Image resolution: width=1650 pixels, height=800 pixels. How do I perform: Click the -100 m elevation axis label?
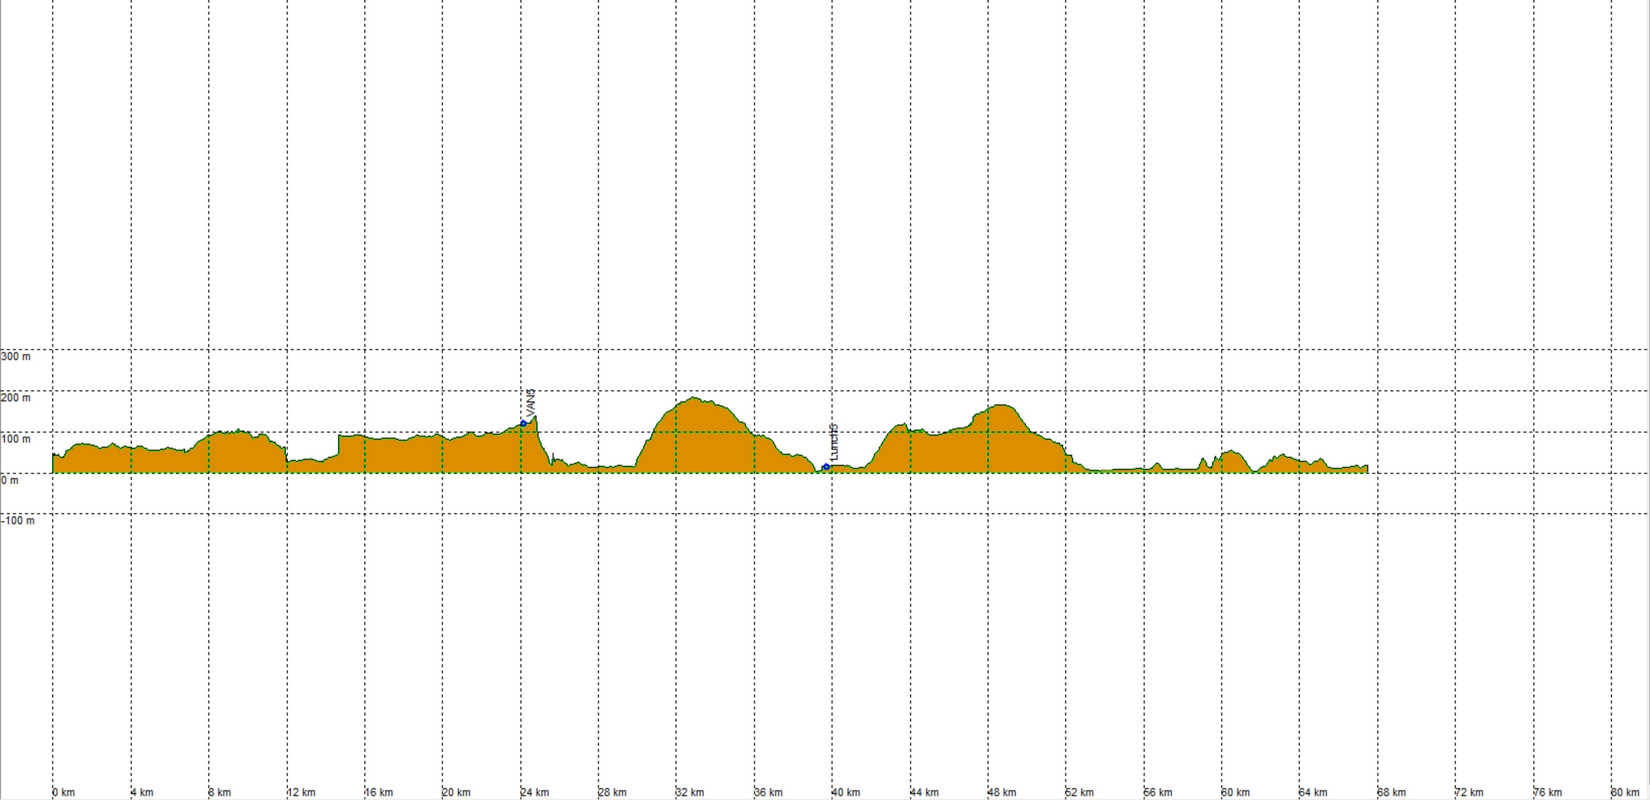[x=18, y=521]
